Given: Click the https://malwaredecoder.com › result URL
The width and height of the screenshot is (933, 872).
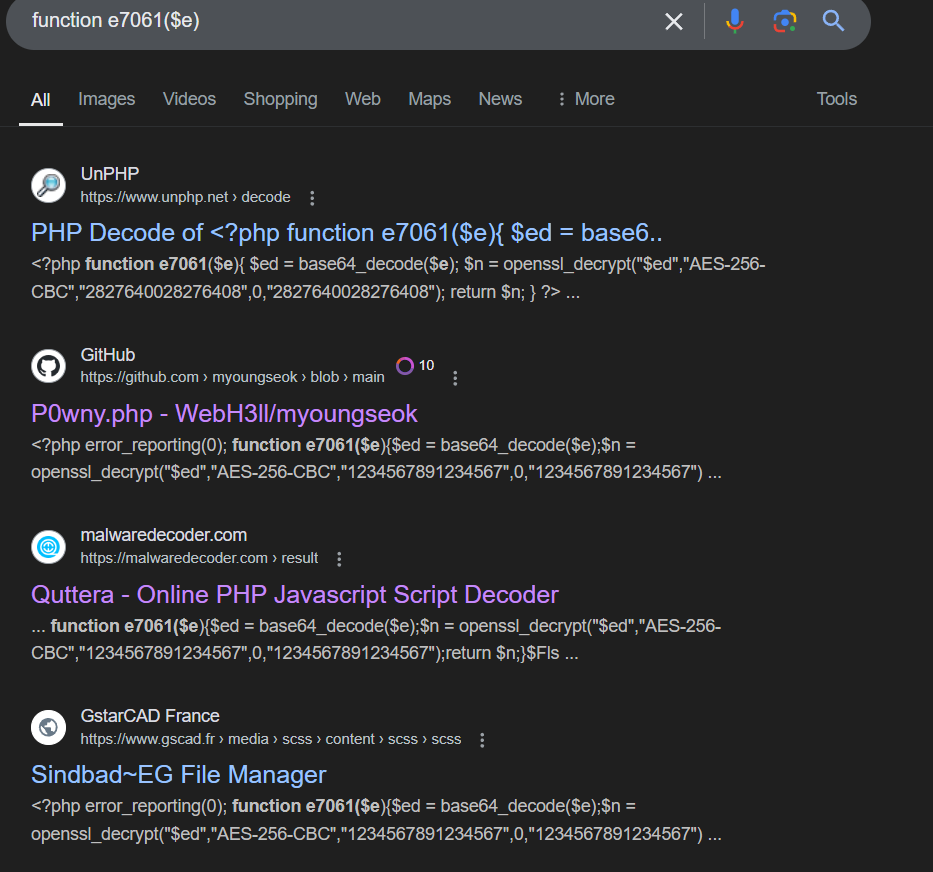Looking at the screenshot, I should click(199, 558).
